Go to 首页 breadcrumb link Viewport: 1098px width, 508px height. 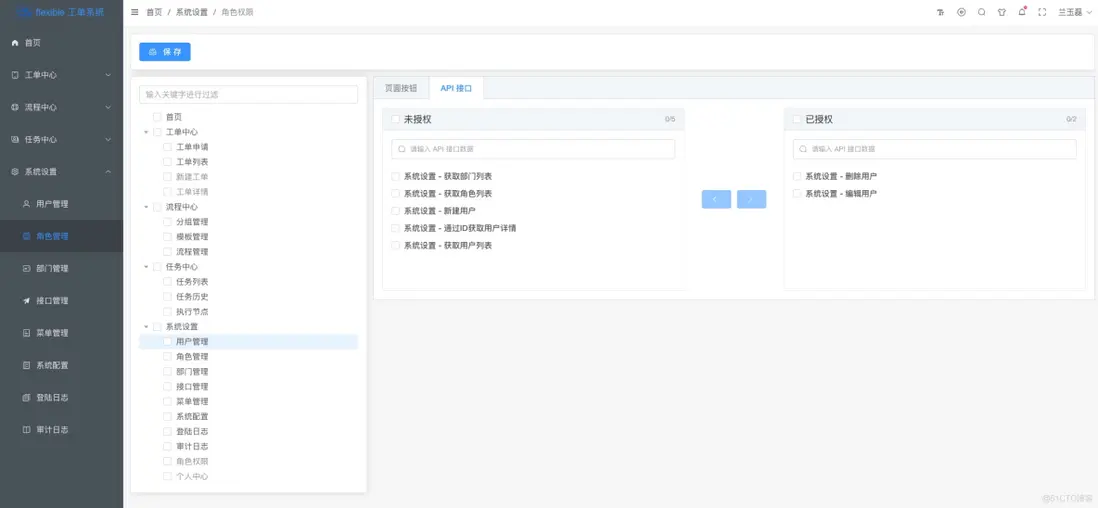pyautogui.click(x=154, y=12)
